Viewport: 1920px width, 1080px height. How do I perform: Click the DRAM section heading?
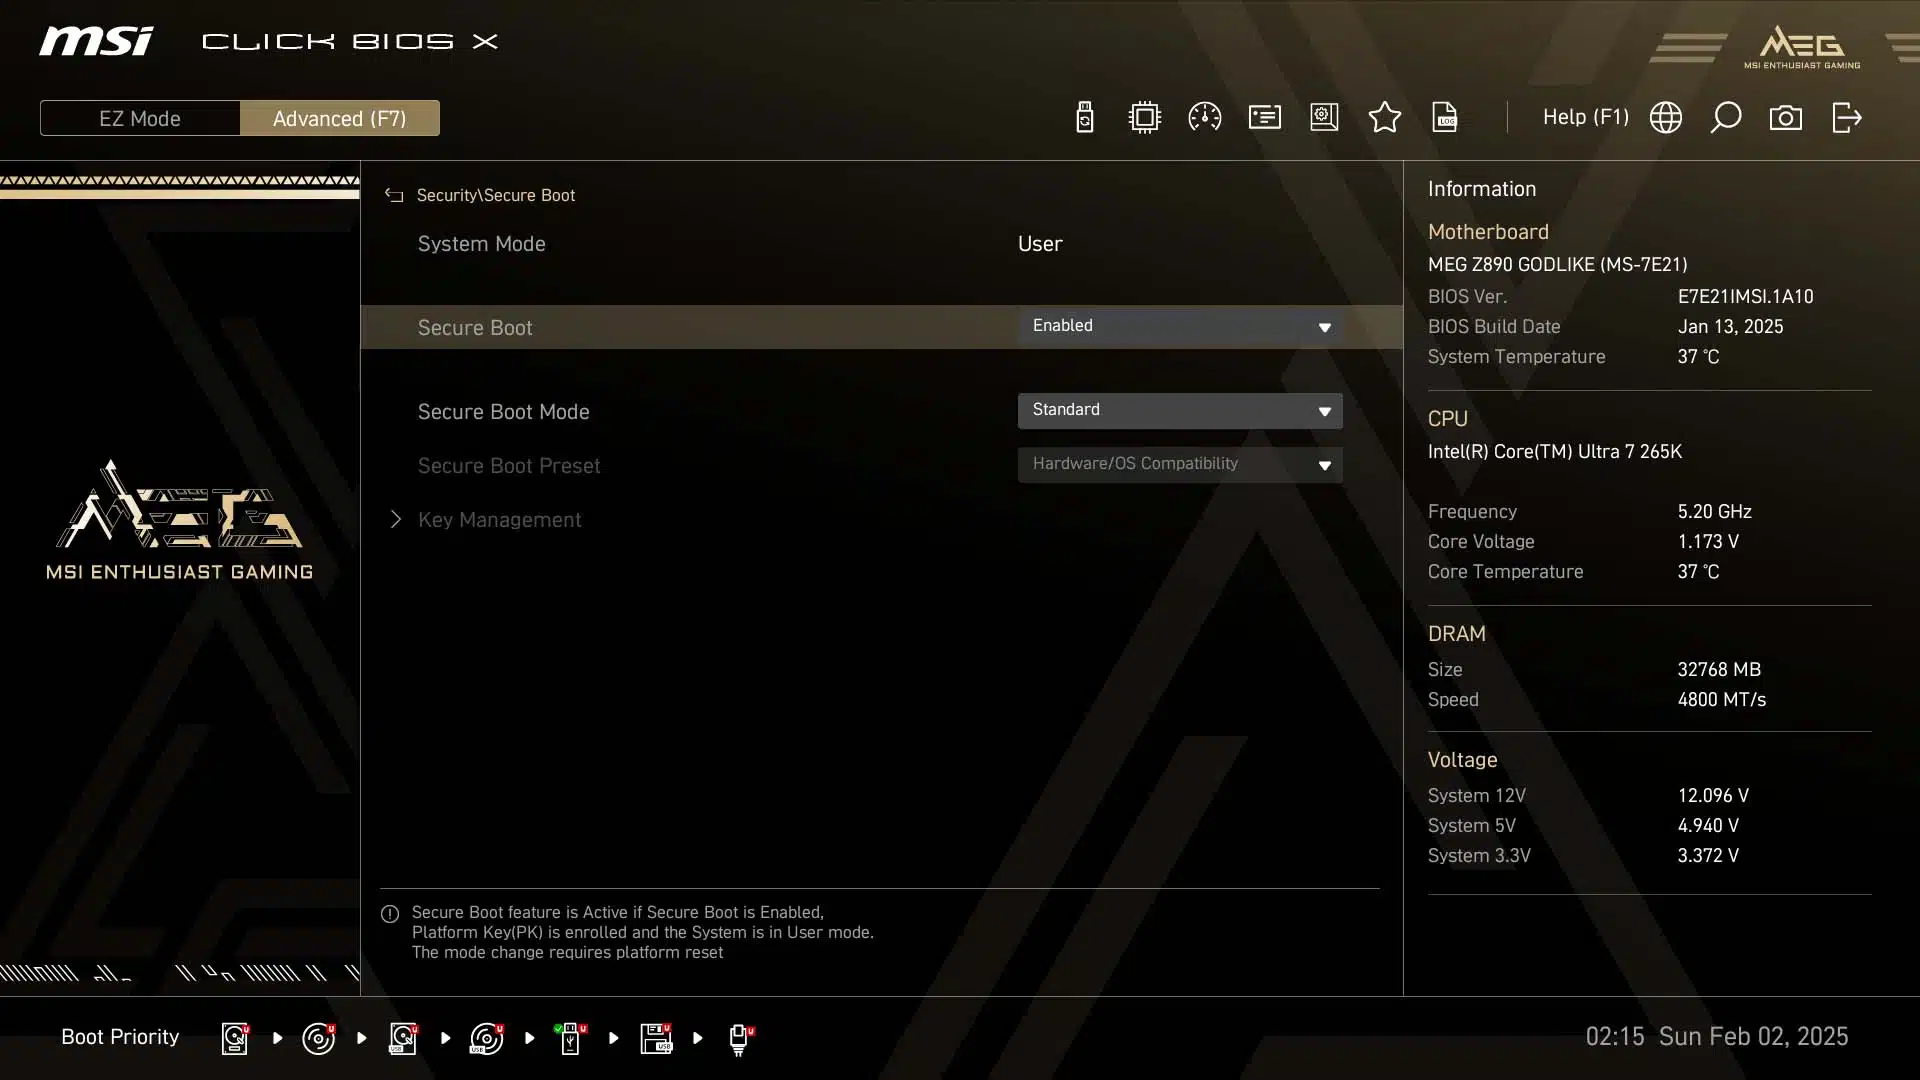[x=1456, y=634]
